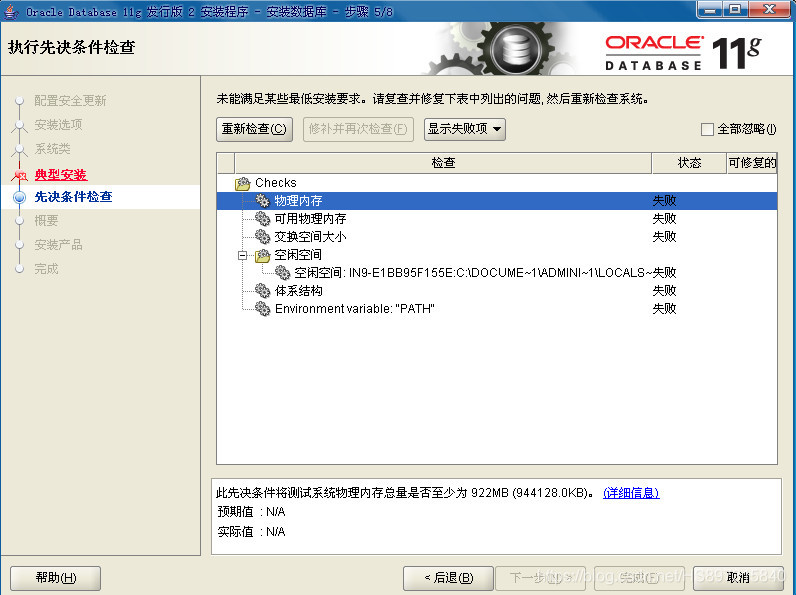
Task: Select 先决条件检查 step in sidebar
Action: pos(73,197)
